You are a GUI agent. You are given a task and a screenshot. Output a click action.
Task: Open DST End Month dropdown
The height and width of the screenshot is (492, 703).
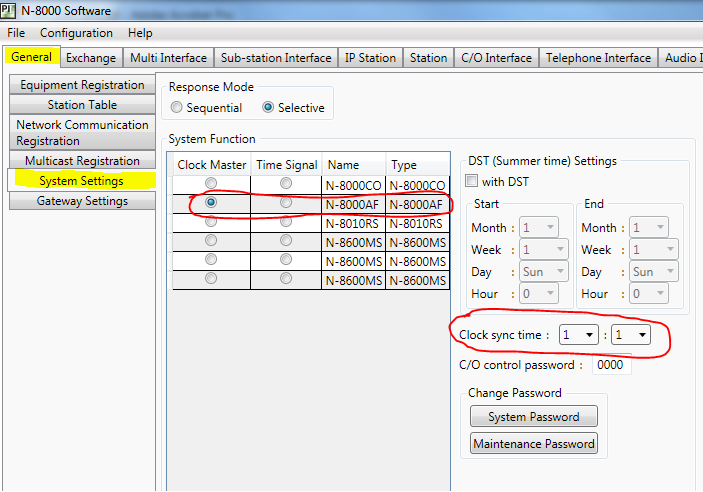click(649, 227)
